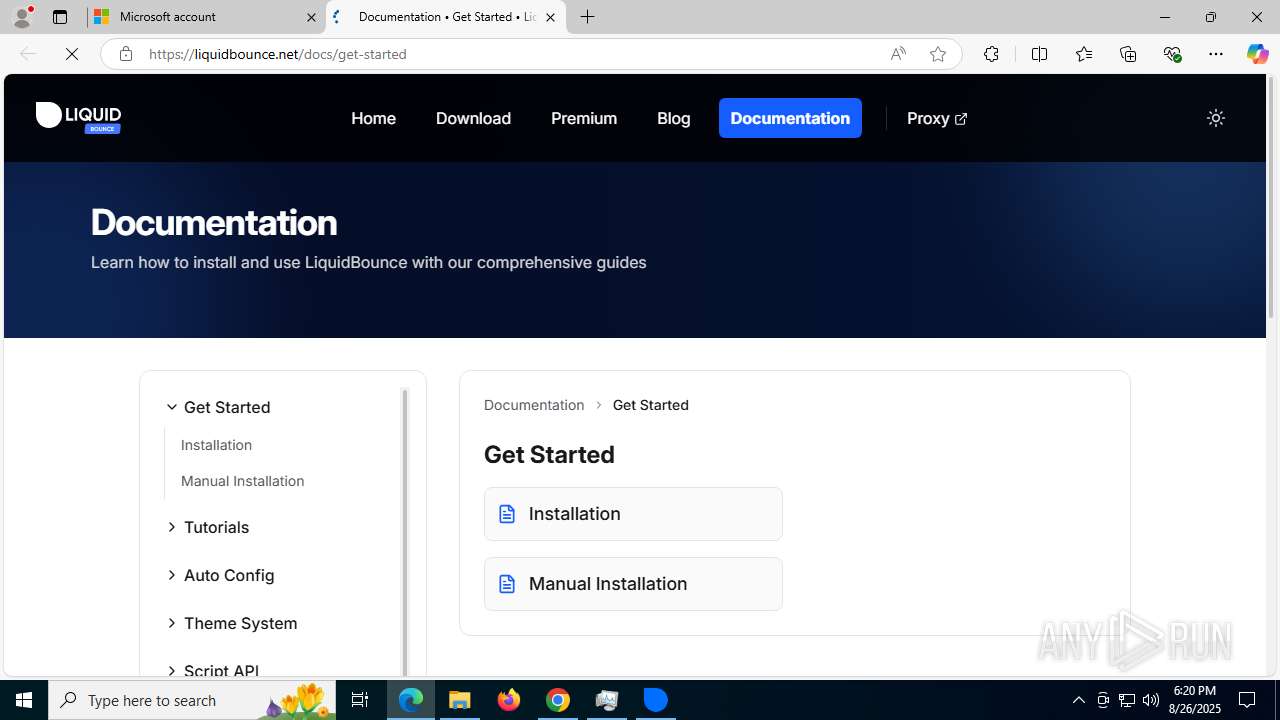Open the Premium nav item
The width and height of the screenshot is (1280, 720).
pyautogui.click(x=584, y=118)
